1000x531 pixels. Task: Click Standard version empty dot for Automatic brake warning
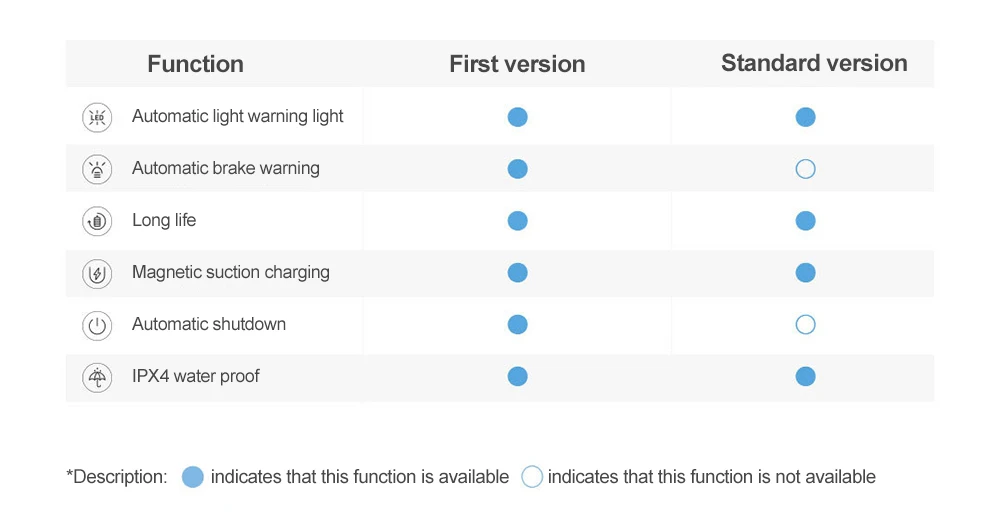point(805,169)
